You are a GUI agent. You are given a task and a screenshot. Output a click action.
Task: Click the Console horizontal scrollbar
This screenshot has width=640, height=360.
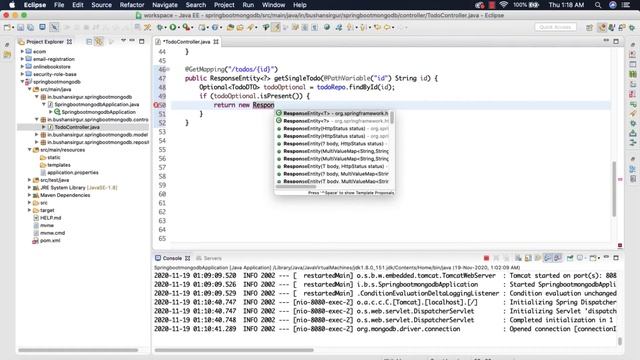pos(234,350)
